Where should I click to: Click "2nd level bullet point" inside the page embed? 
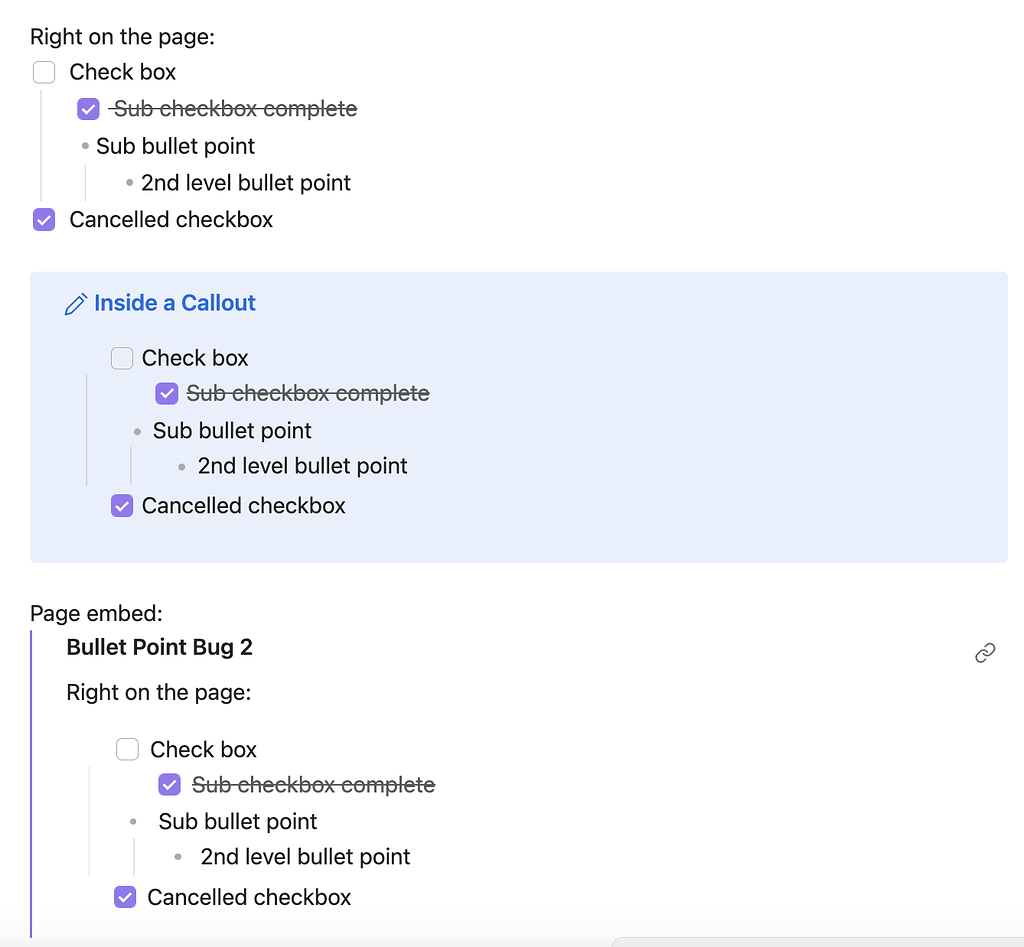[305, 857]
